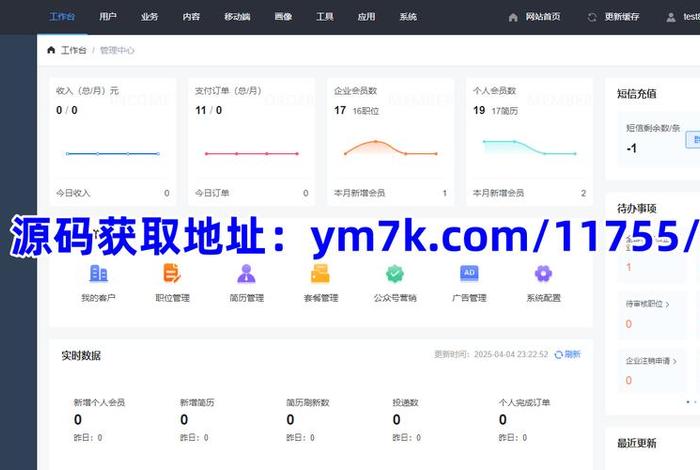Open the 应用 menu

367,17
